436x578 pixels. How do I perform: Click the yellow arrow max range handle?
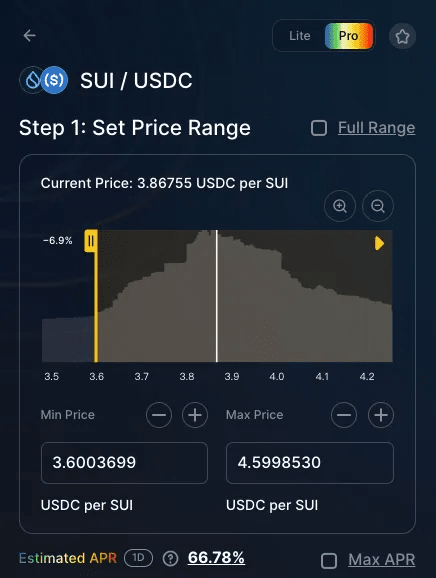click(379, 243)
